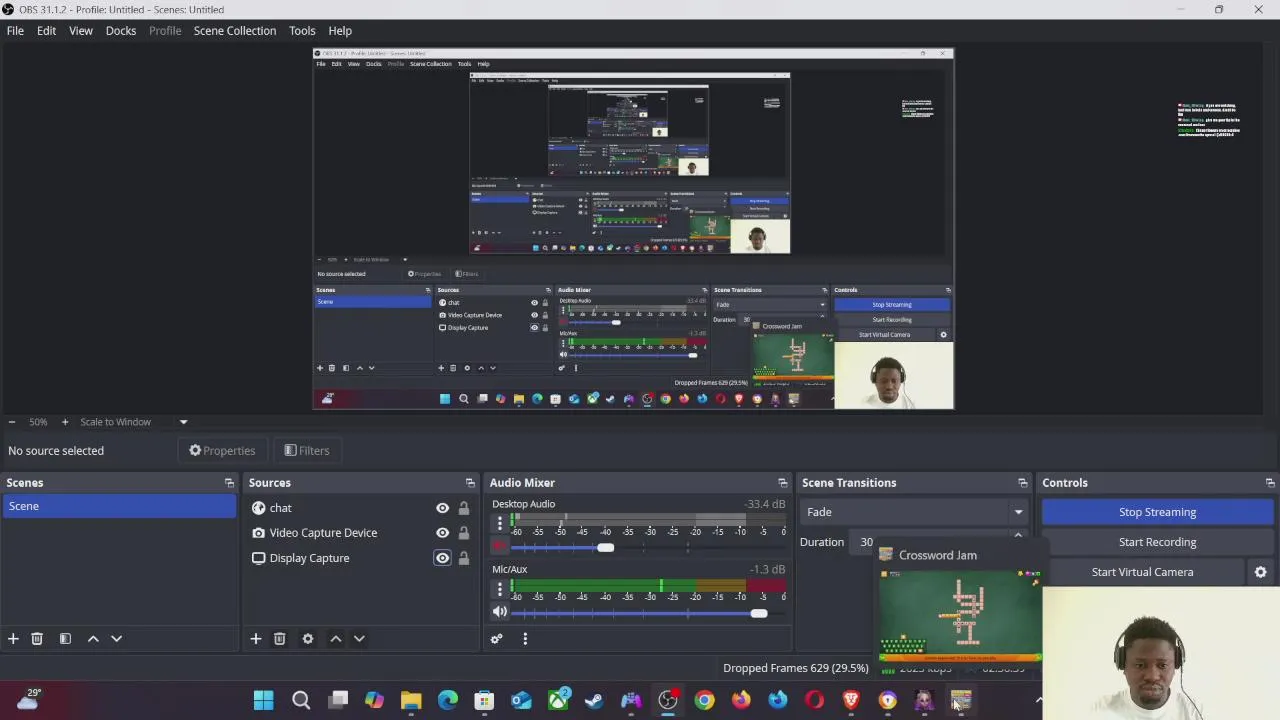The height and width of the screenshot is (720, 1280).
Task: Open source properties gear in Sources dock
Action: tap(308, 638)
